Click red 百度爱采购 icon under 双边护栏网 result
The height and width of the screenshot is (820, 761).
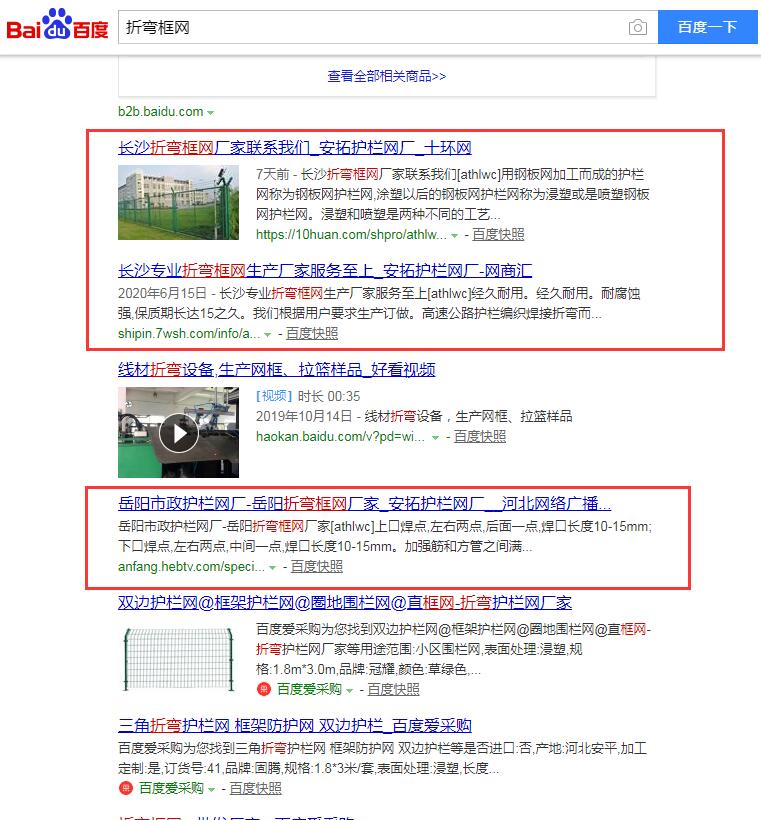264,689
